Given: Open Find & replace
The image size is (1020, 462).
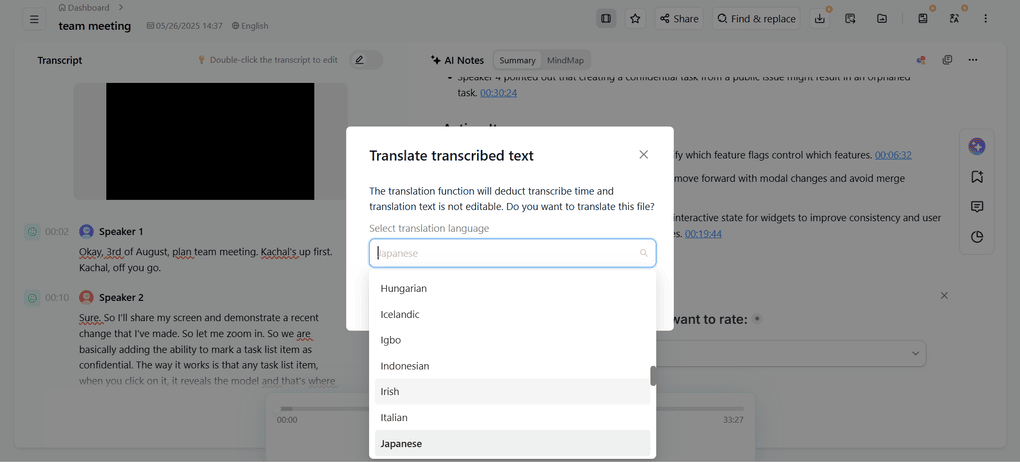Looking at the screenshot, I should point(756,19).
